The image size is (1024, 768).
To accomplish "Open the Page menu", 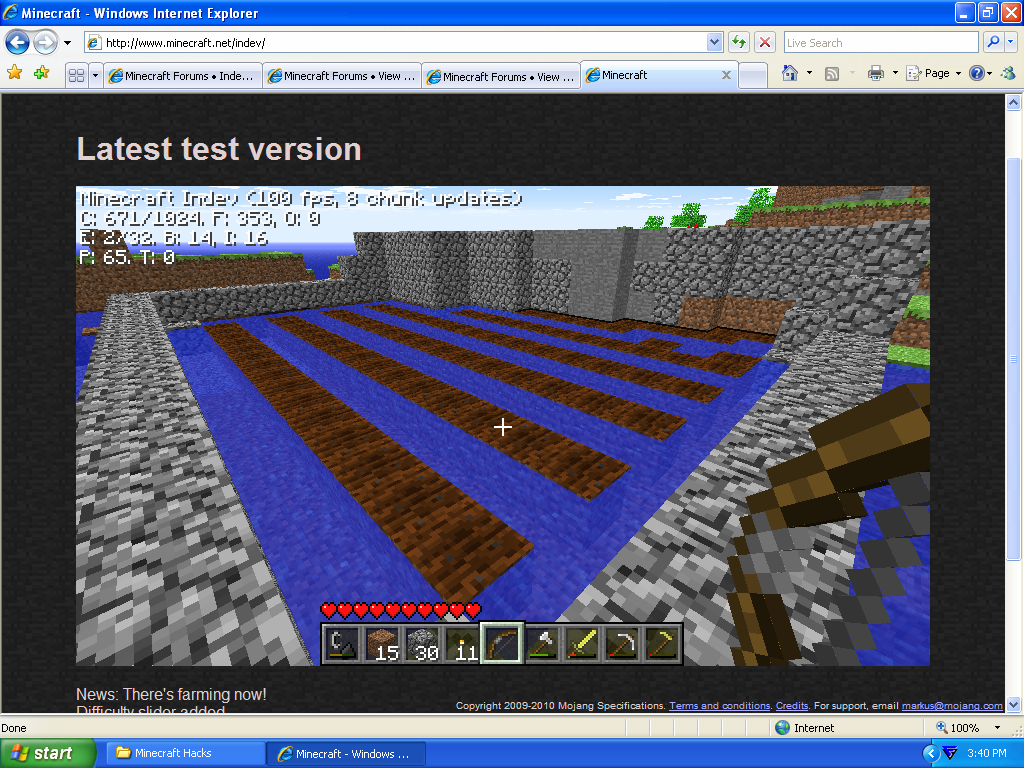I will tap(934, 73).
